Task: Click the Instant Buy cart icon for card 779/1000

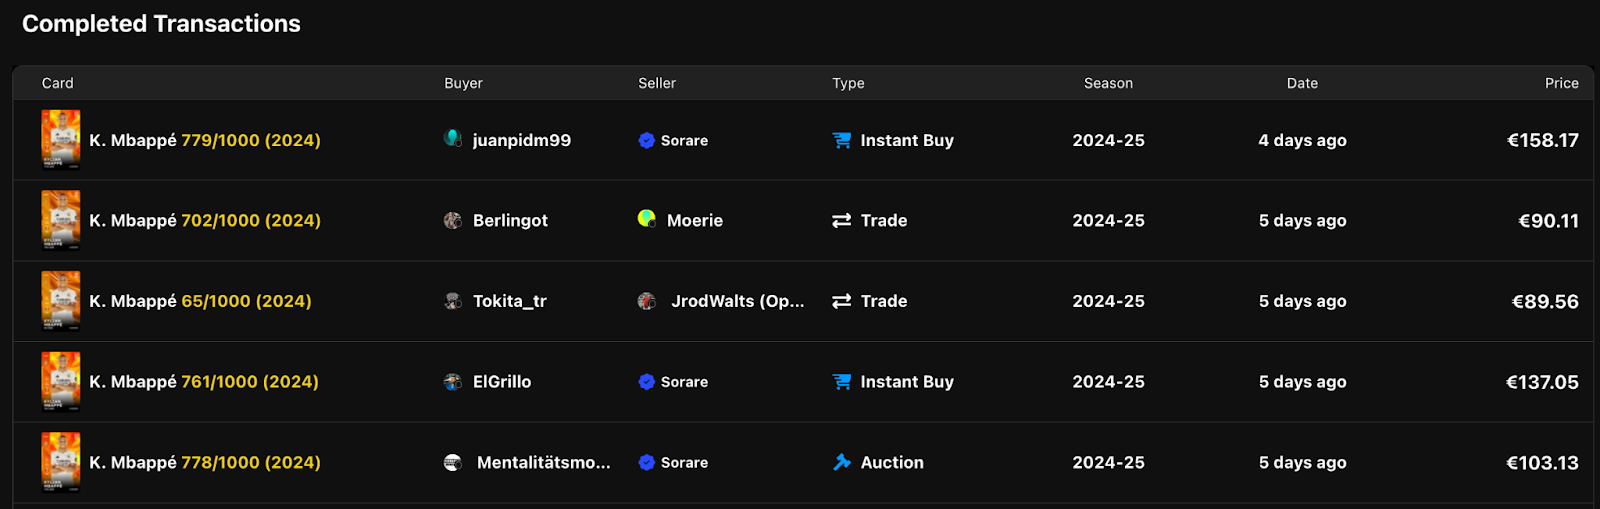Action: pos(842,140)
